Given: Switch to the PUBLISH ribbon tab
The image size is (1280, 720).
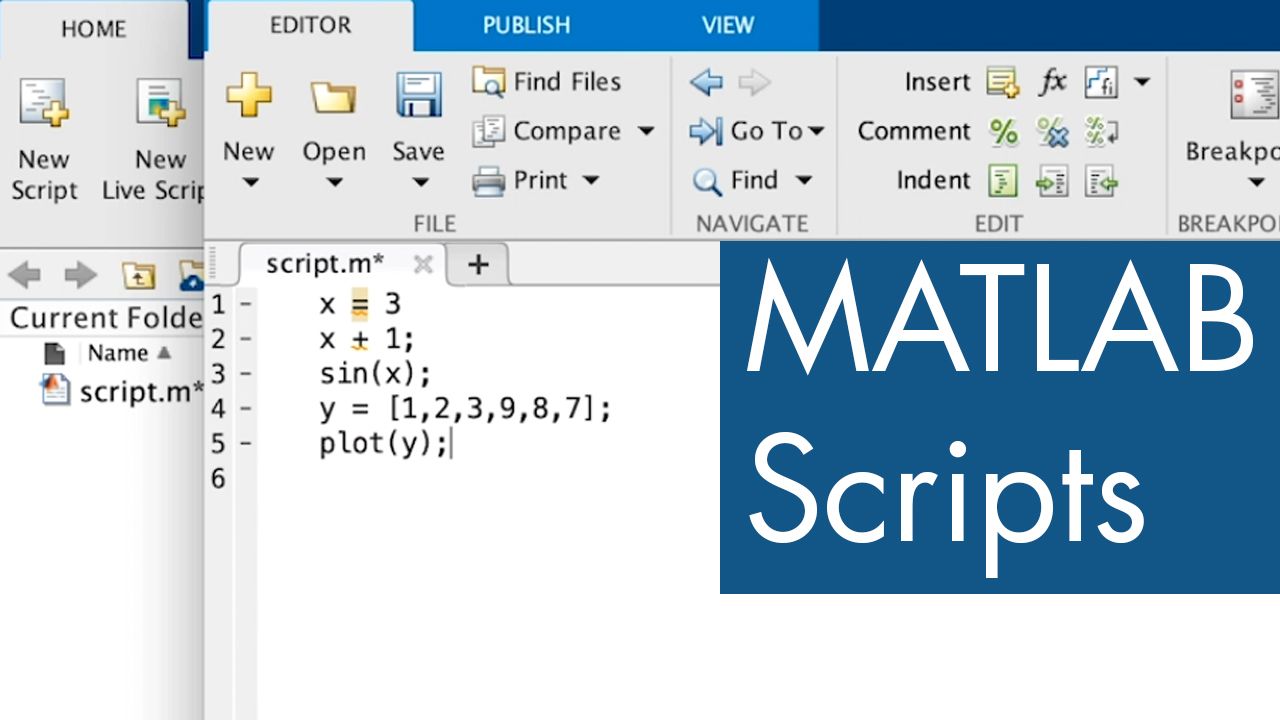Looking at the screenshot, I should tap(526, 25).
